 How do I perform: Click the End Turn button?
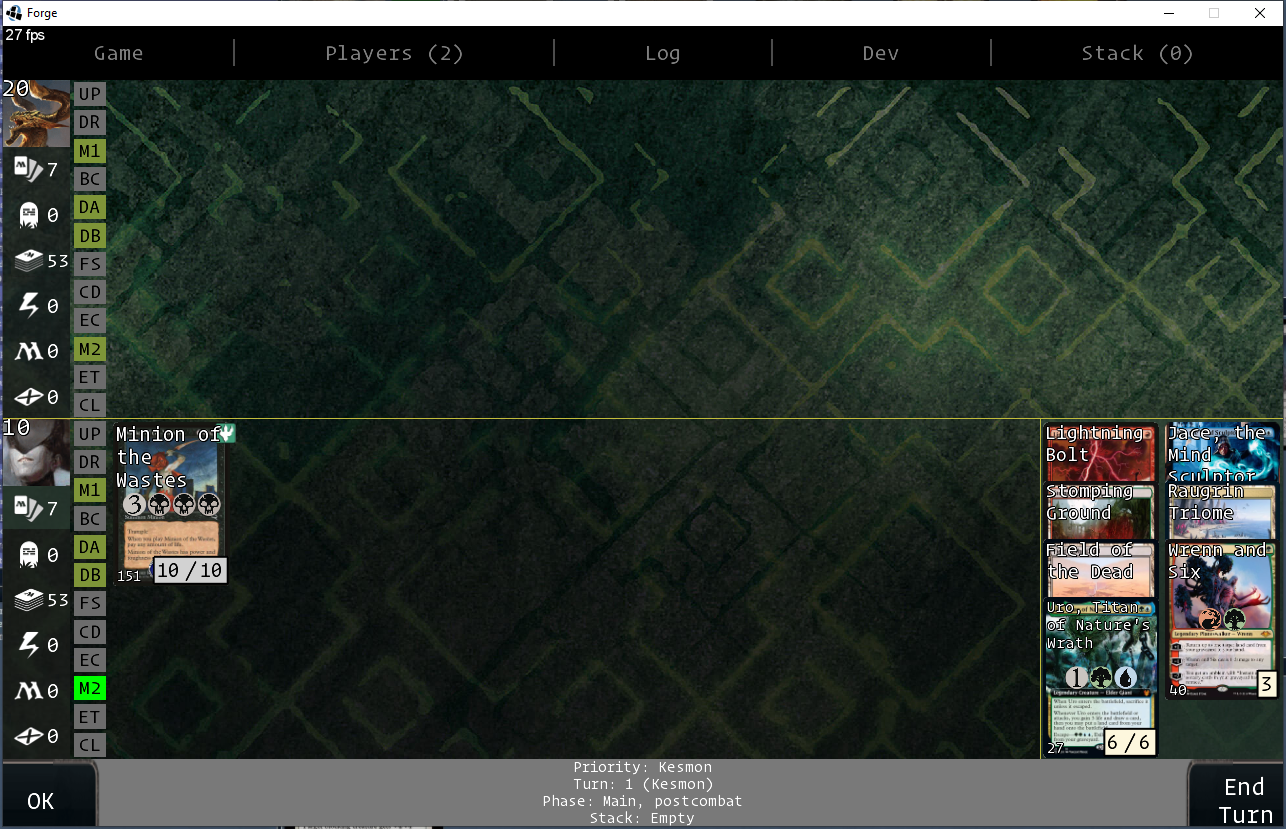pos(1236,796)
